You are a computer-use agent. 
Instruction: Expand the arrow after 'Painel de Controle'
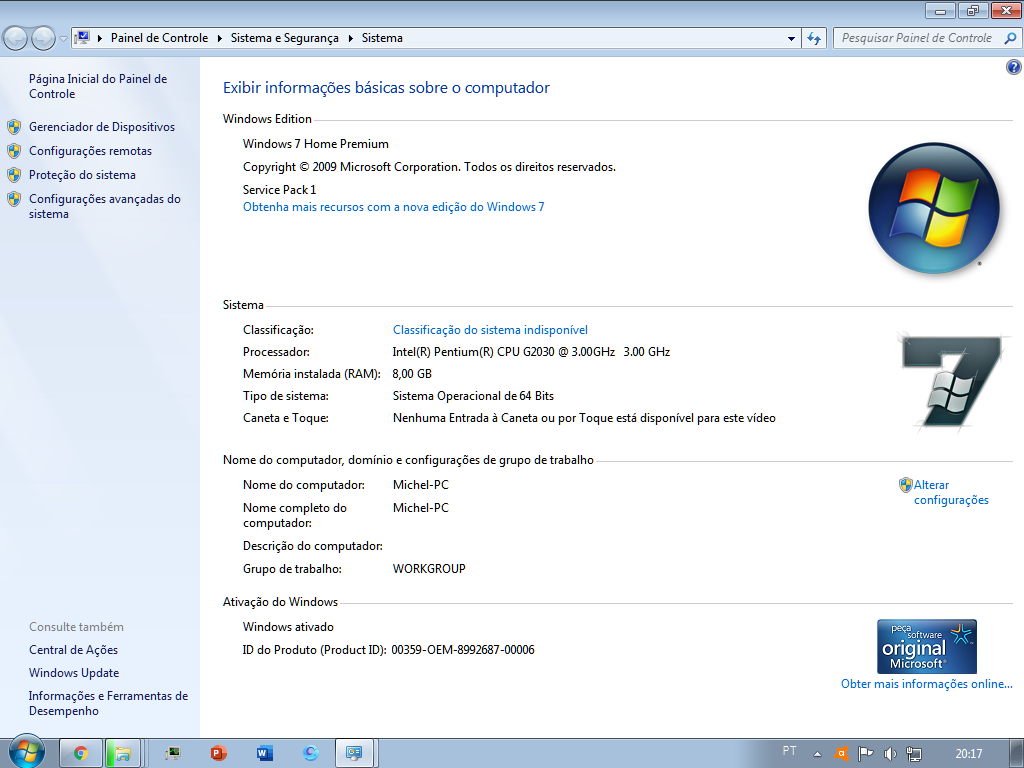coord(219,38)
